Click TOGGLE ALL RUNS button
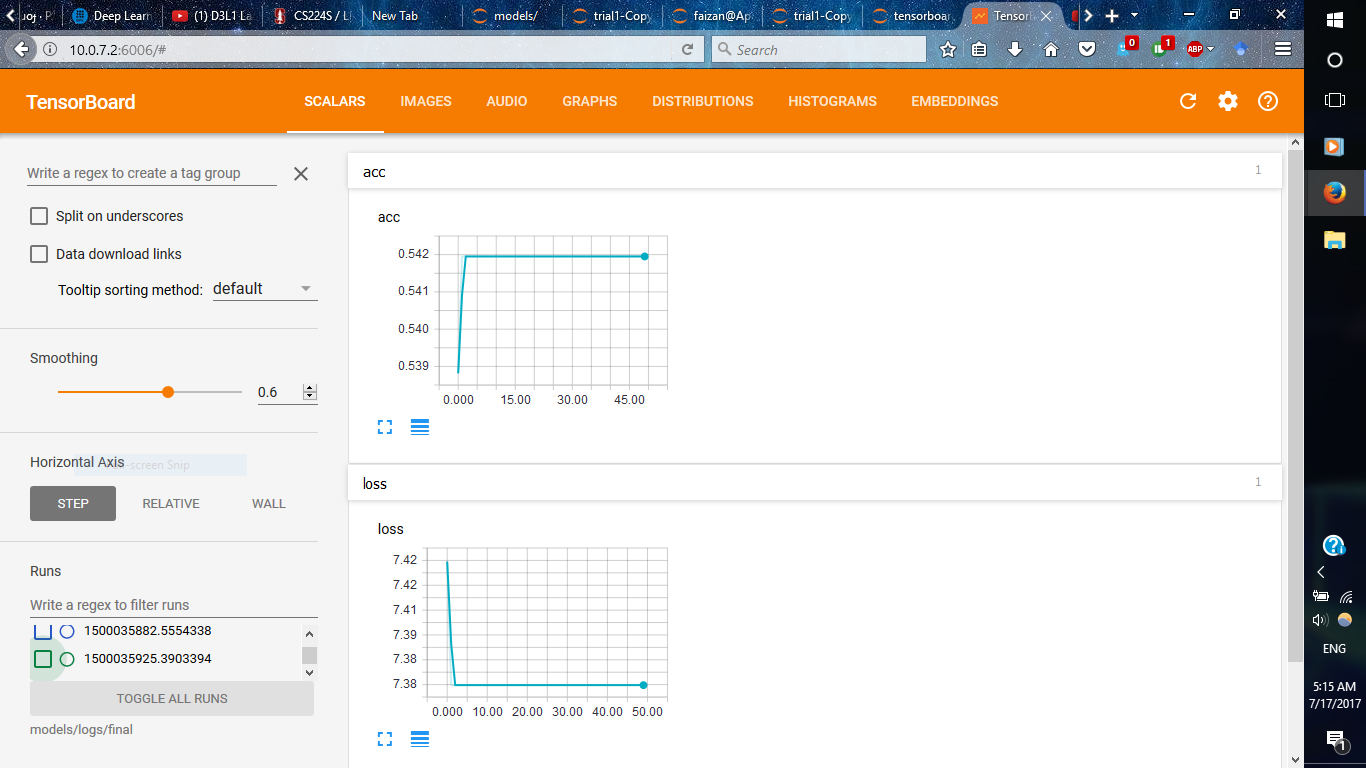This screenshot has width=1366, height=768. (172, 698)
